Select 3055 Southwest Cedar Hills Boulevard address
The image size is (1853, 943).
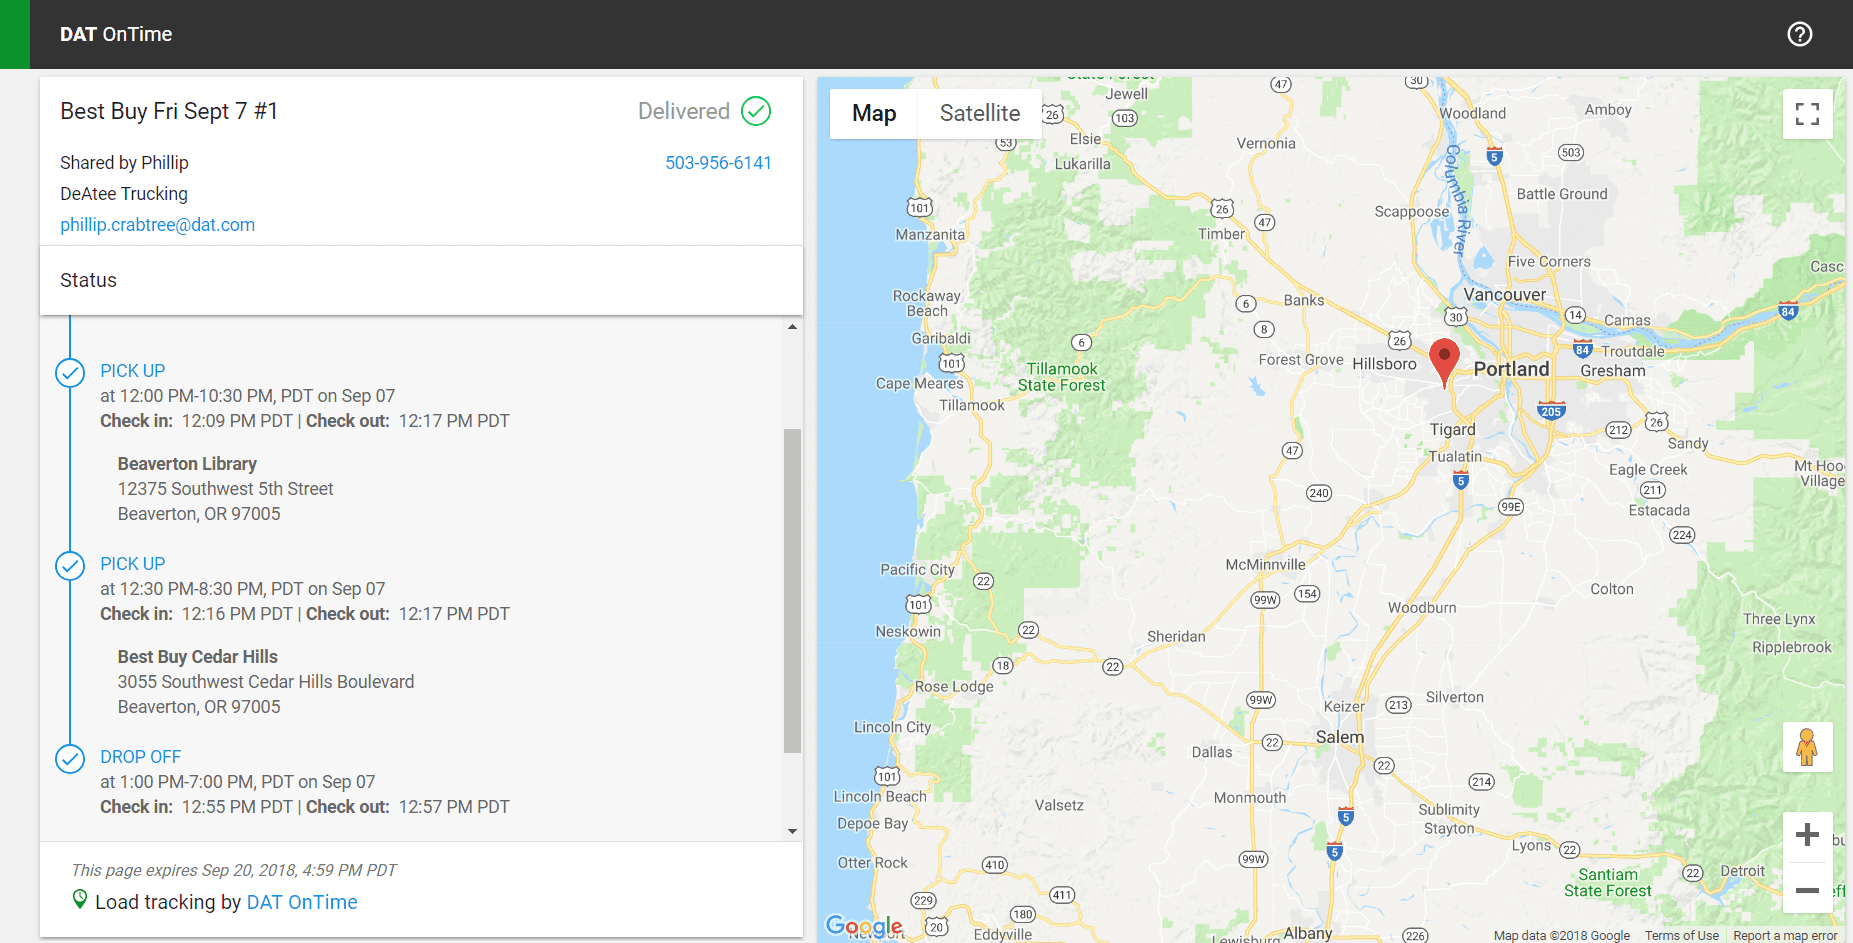click(x=266, y=682)
